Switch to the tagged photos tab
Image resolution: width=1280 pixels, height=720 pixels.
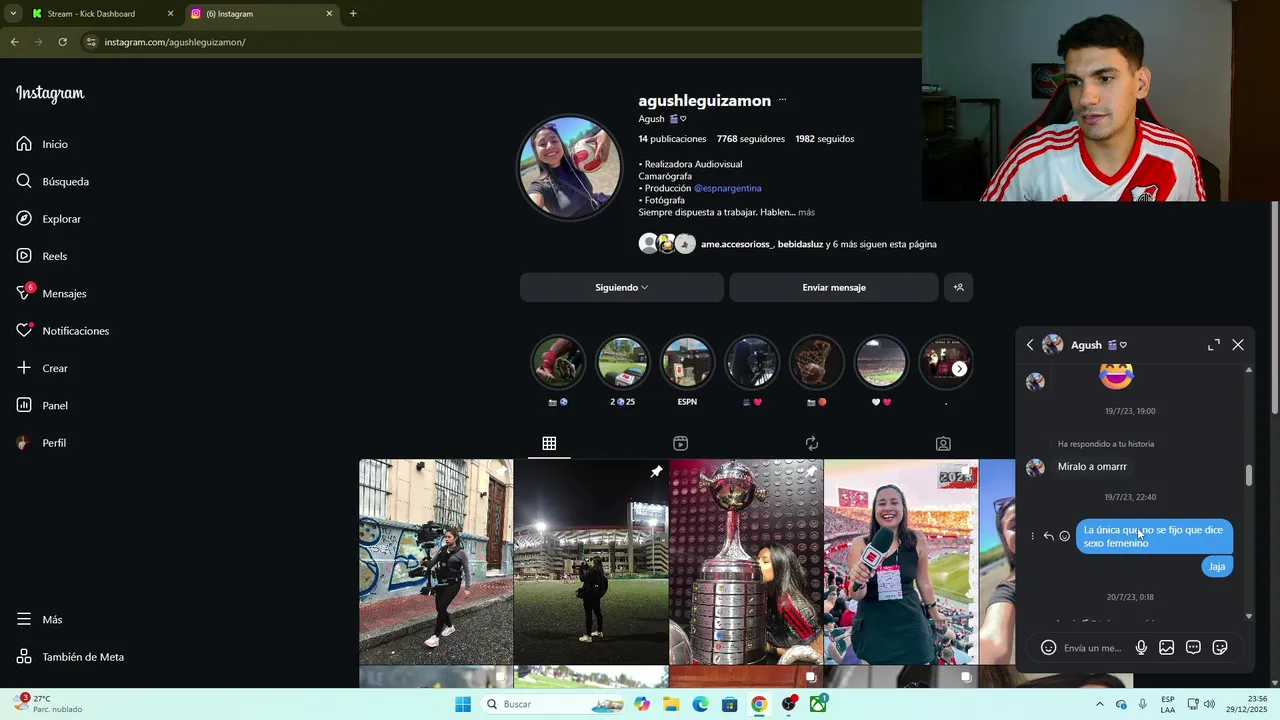pos(942,443)
